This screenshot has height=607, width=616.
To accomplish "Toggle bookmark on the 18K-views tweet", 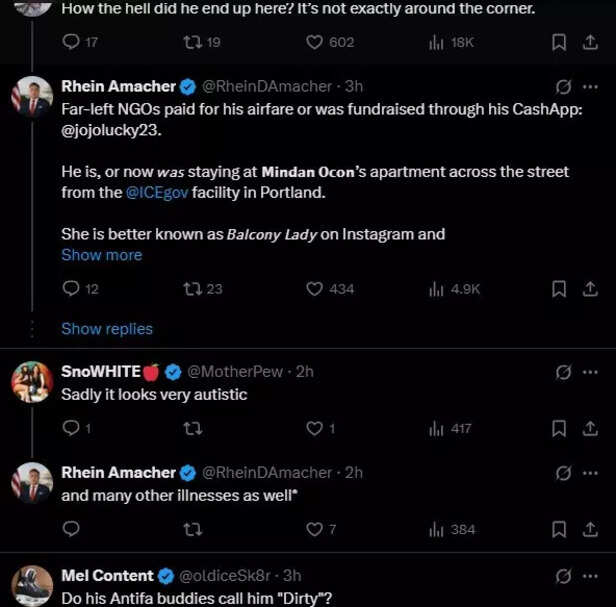I will click(x=560, y=42).
